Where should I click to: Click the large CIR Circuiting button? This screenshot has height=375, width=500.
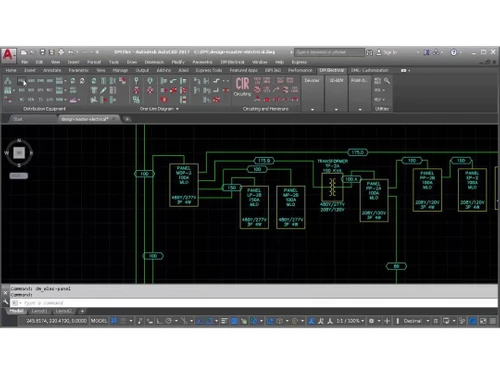(242, 86)
